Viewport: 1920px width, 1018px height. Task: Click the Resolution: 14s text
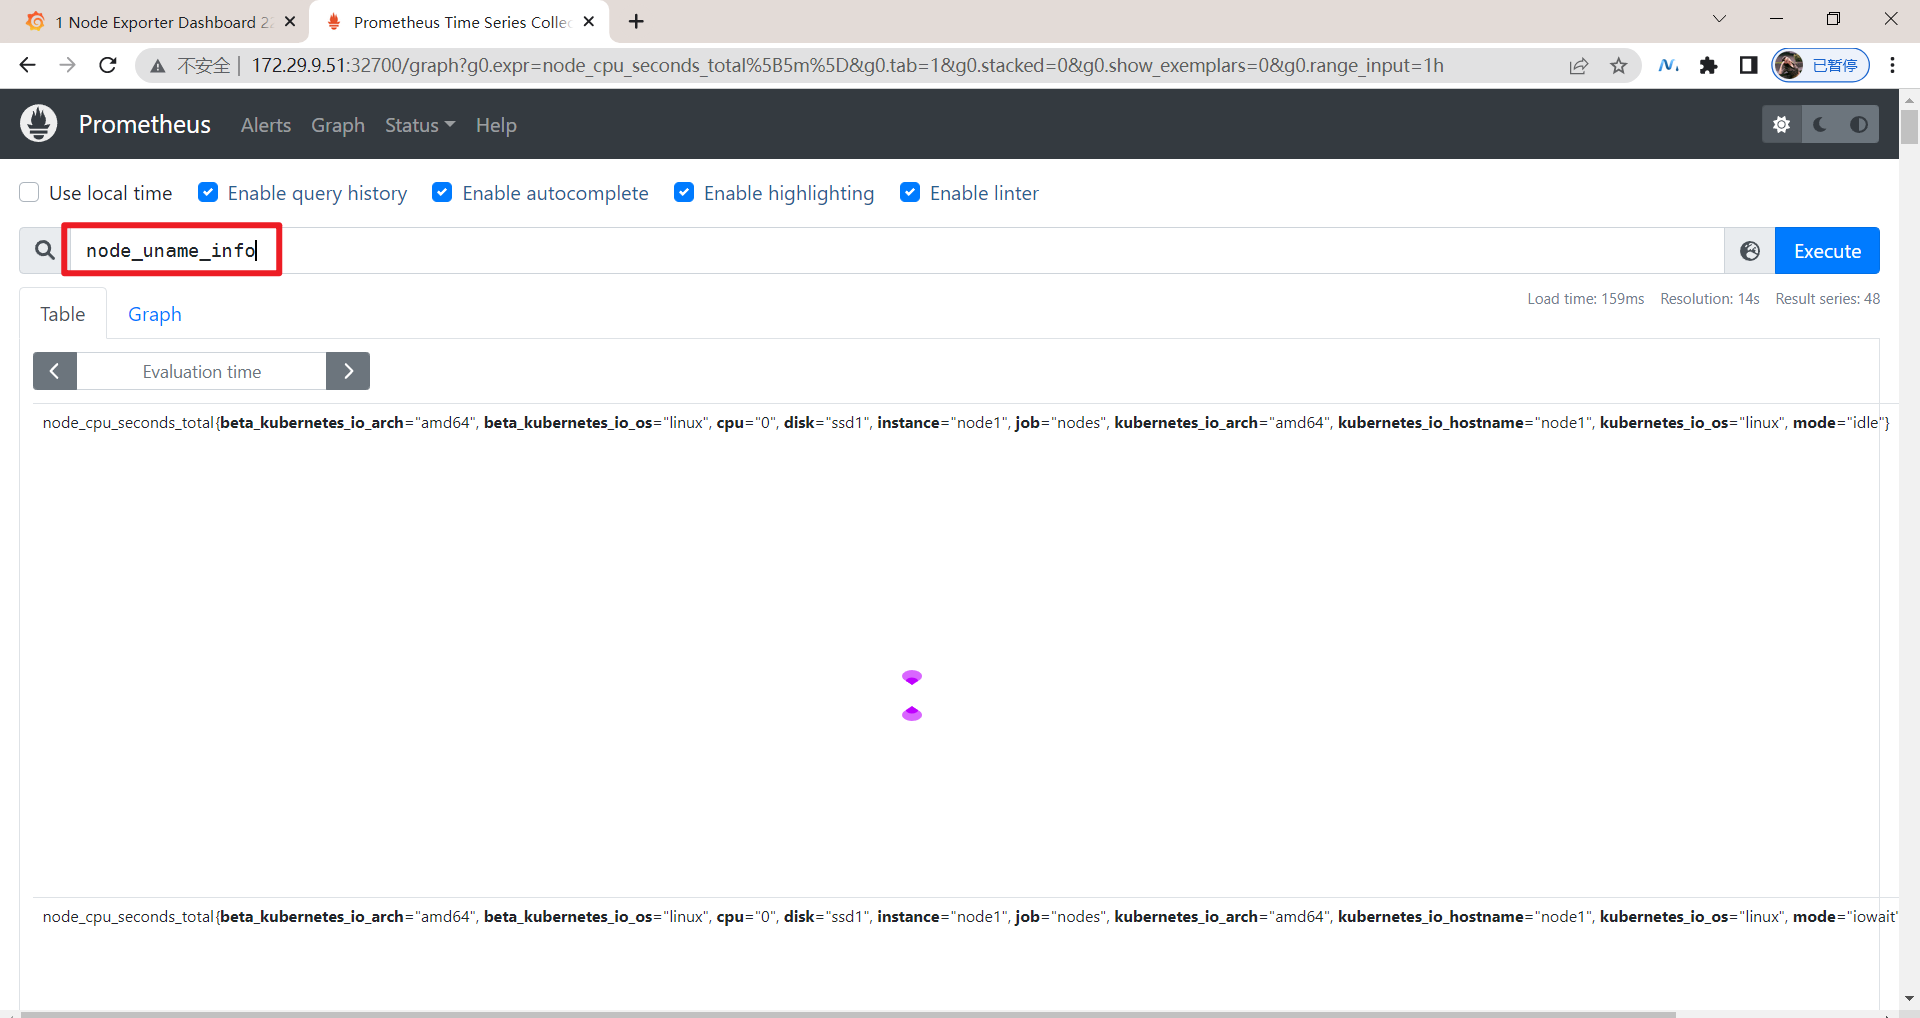(x=1710, y=299)
